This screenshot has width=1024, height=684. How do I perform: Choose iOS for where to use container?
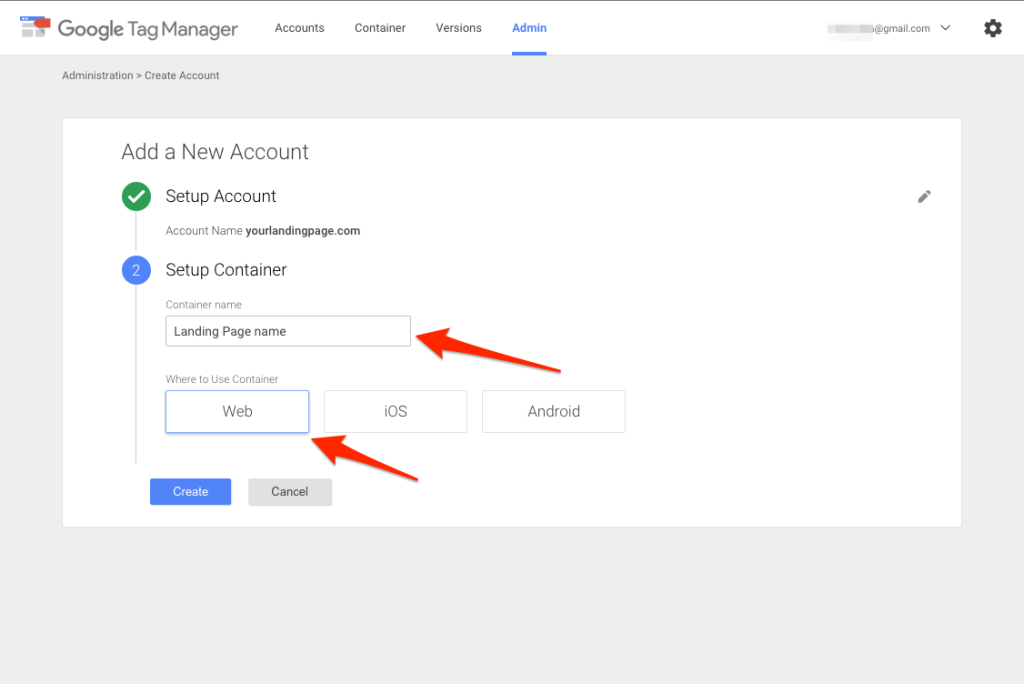tap(395, 411)
